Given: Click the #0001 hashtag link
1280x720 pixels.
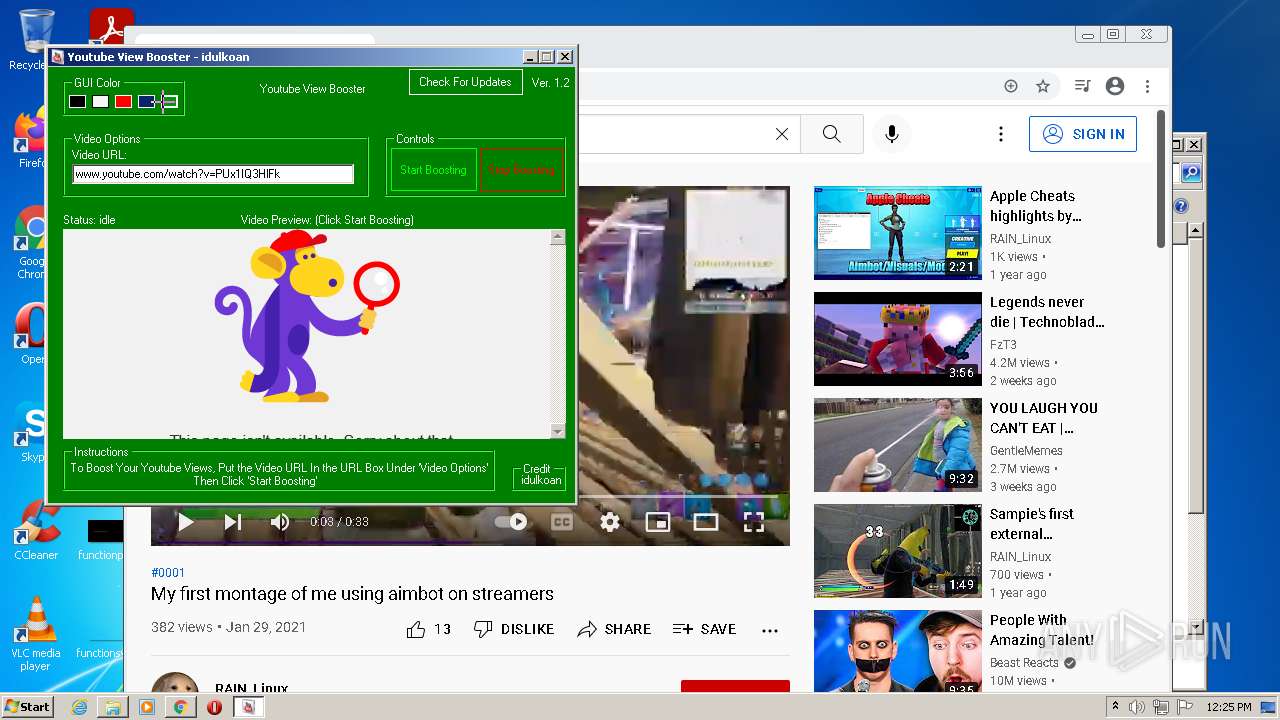Looking at the screenshot, I should coord(168,573).
